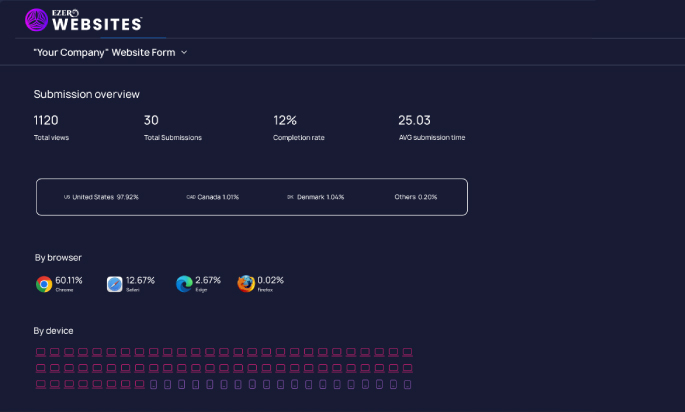
Task: Click the Completion rate label
Action: [x=299, y=138]
